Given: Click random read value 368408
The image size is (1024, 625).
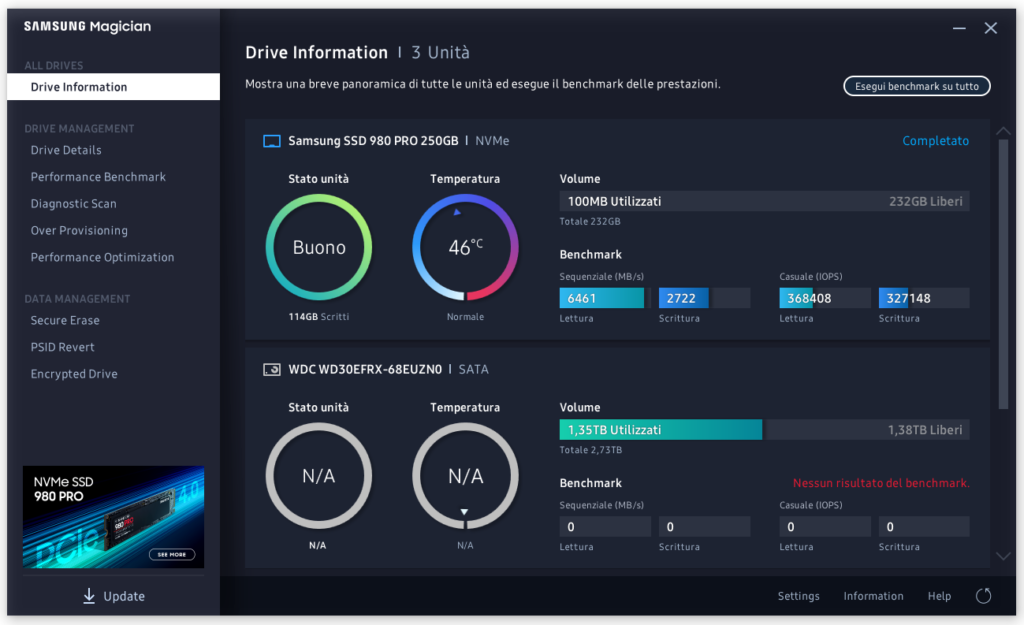Looking at the screenshot, I should [825, 298].
